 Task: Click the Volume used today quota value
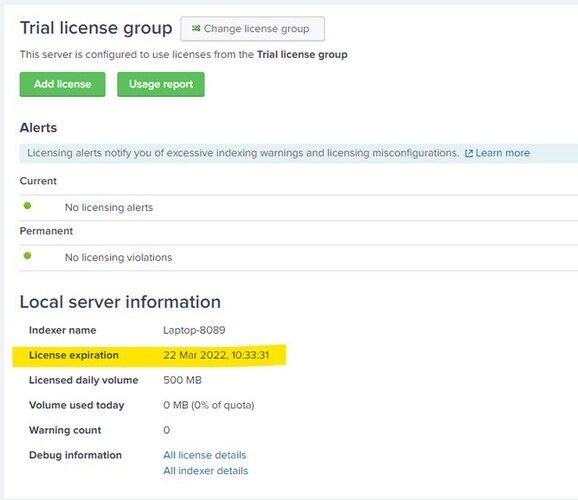209,405
